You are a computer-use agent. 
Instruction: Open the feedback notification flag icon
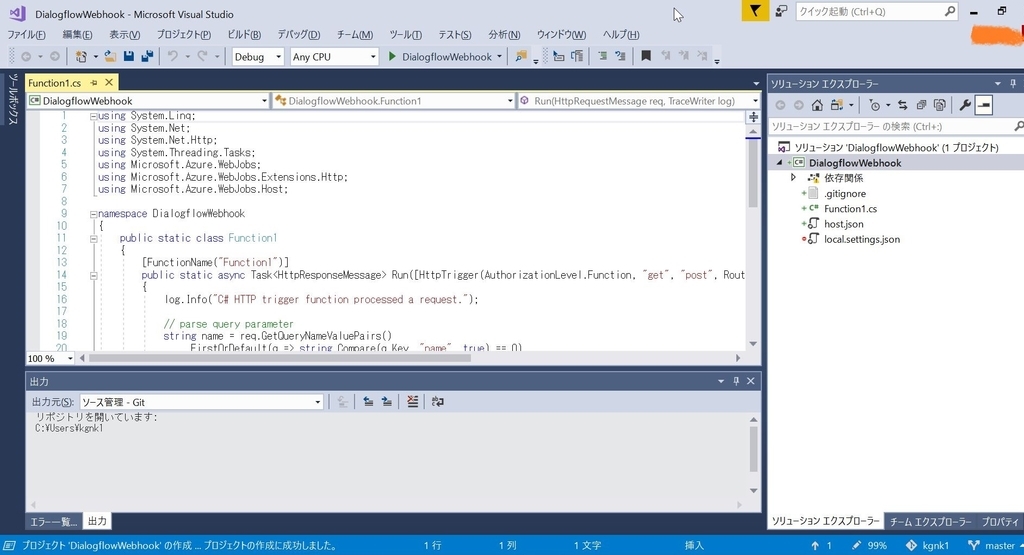pos(755,11)
